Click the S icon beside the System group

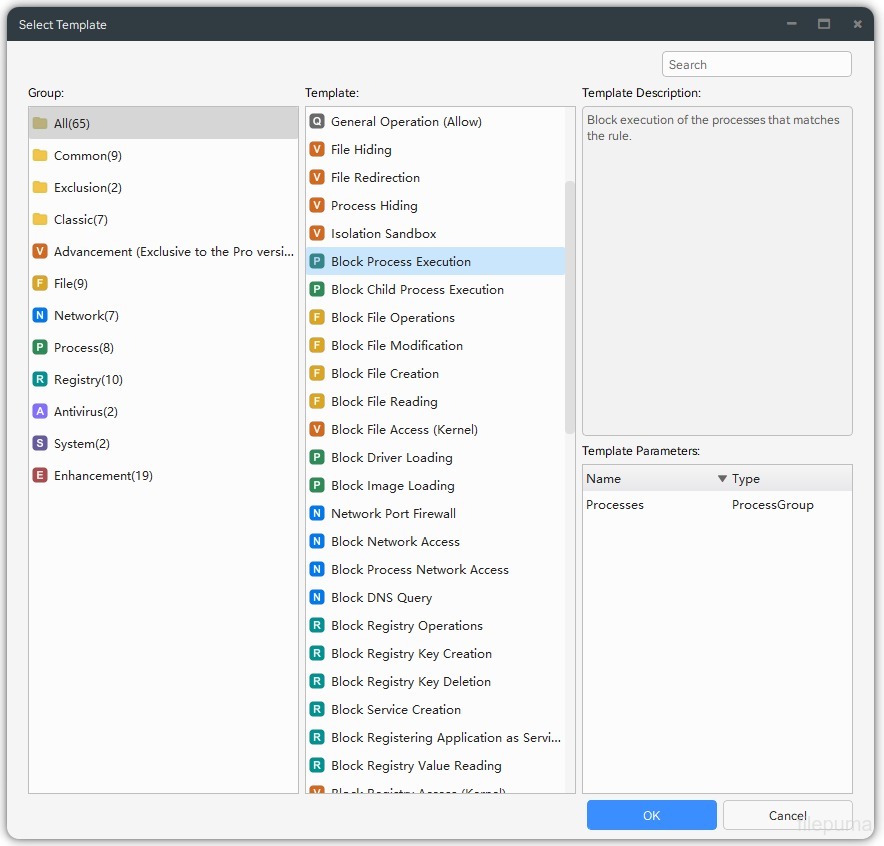click(42, 443)
